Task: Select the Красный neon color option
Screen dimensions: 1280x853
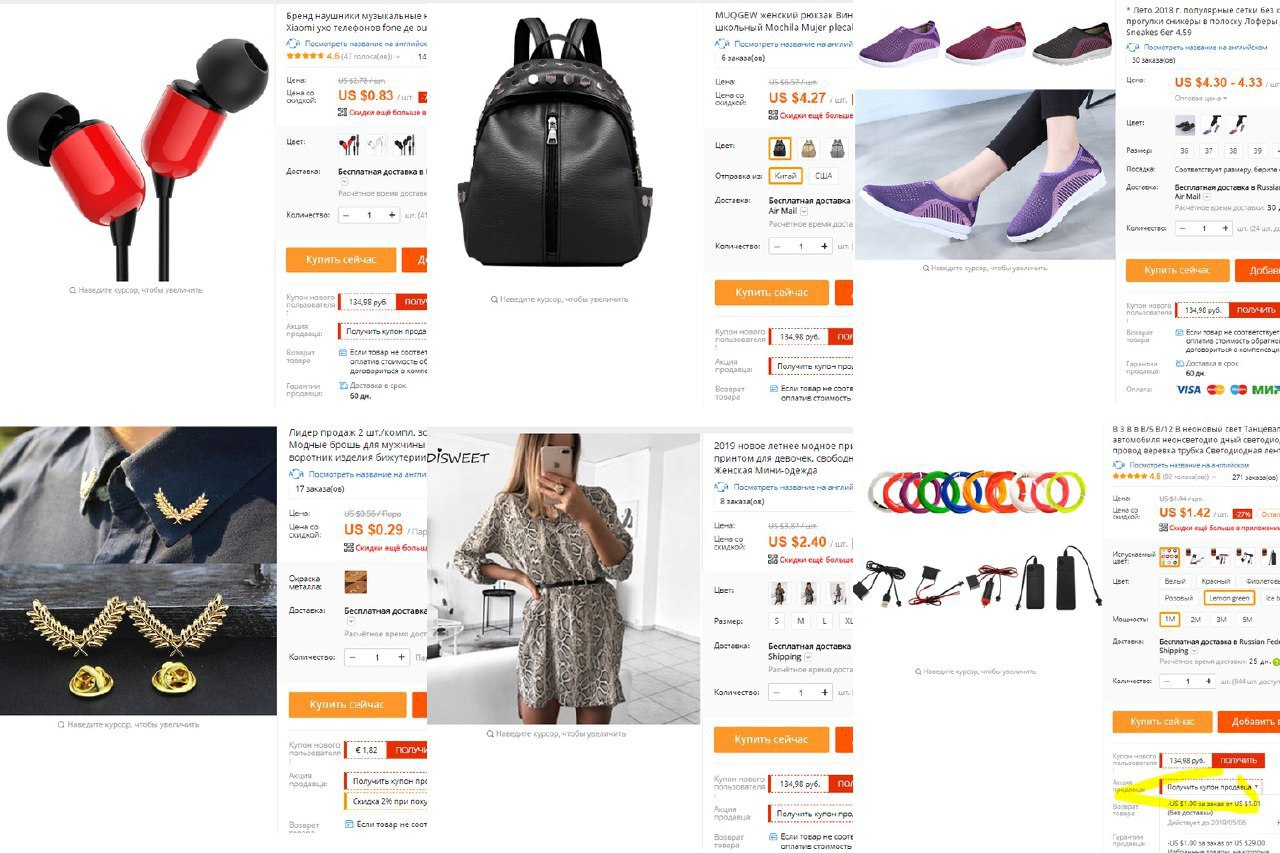Action: click(1216, 581)
